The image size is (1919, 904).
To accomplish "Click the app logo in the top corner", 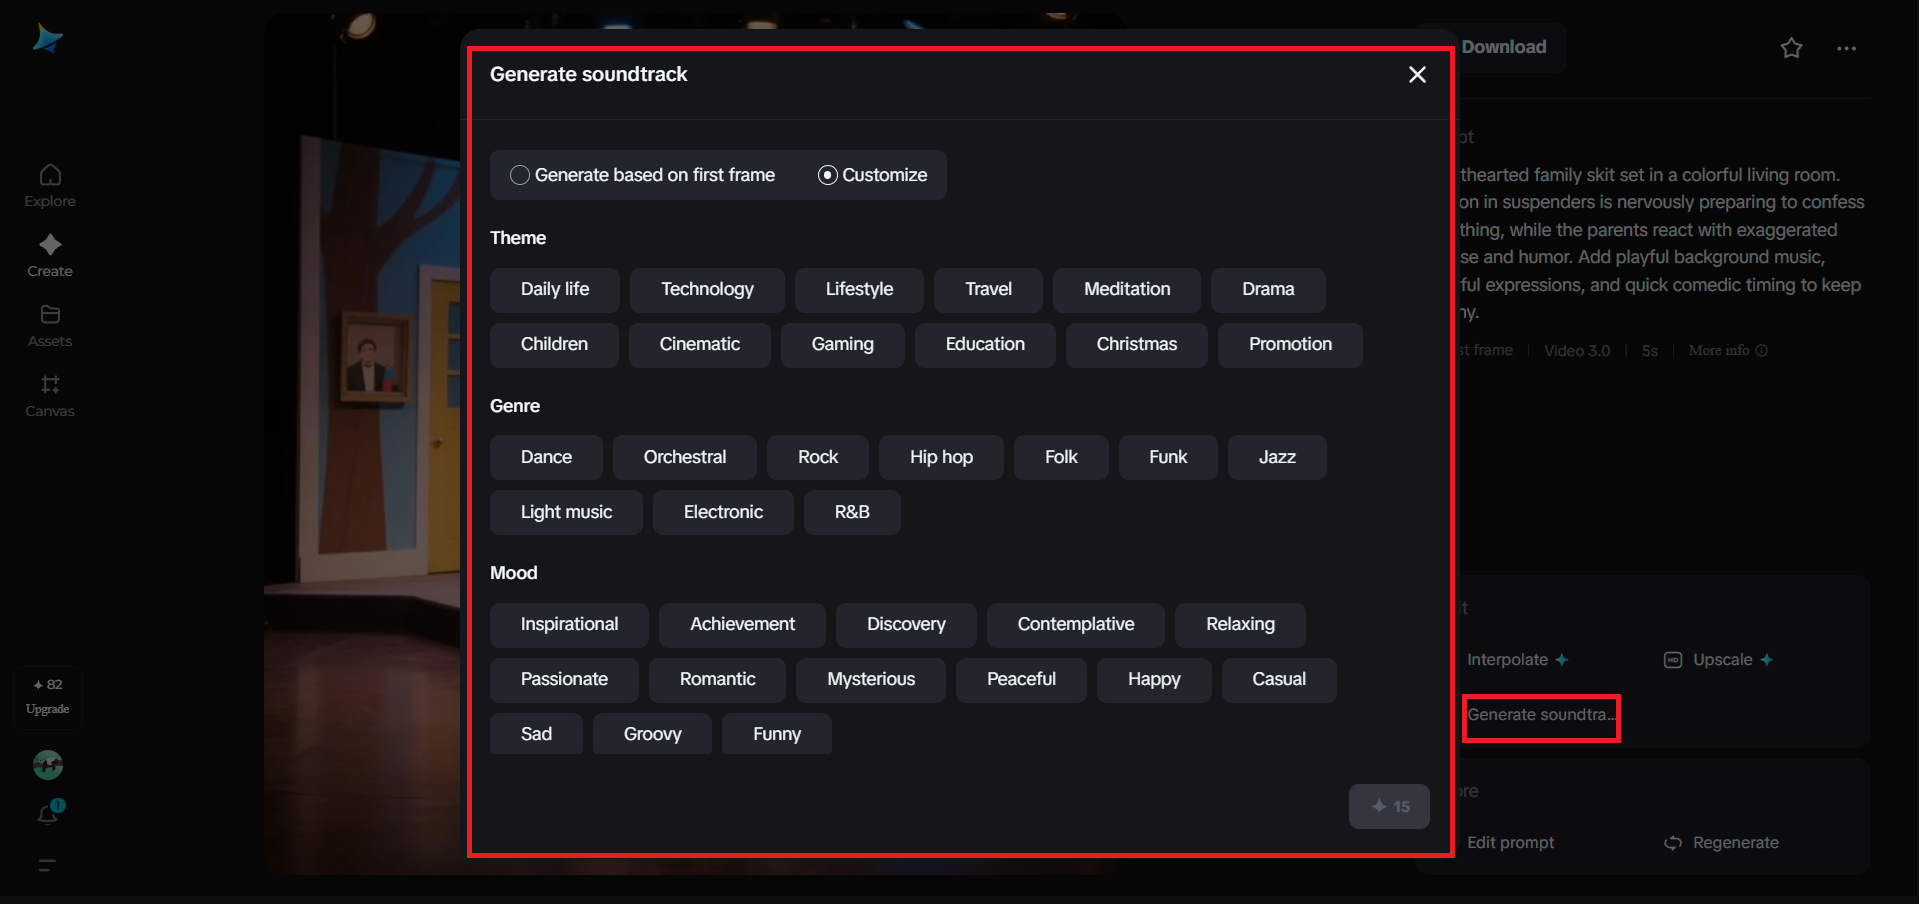I will tap(47, 38).
